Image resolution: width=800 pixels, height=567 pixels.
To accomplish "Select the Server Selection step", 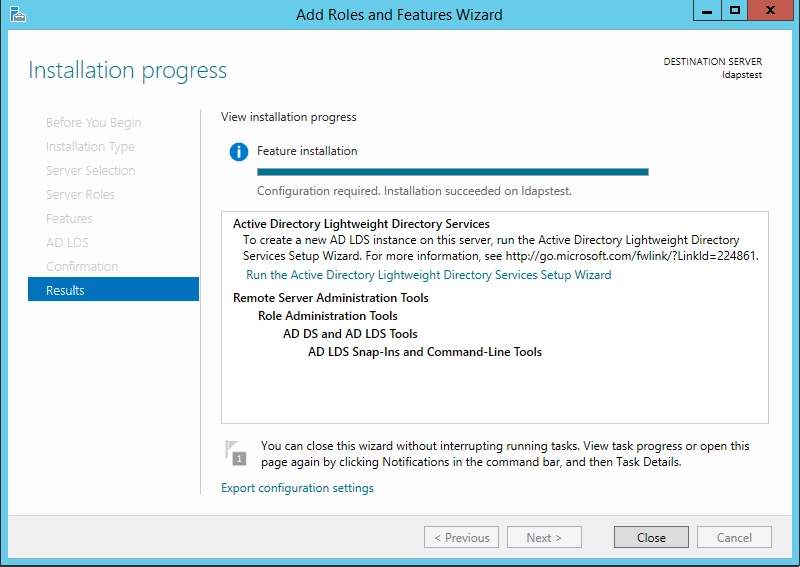I will pos(90,170).
